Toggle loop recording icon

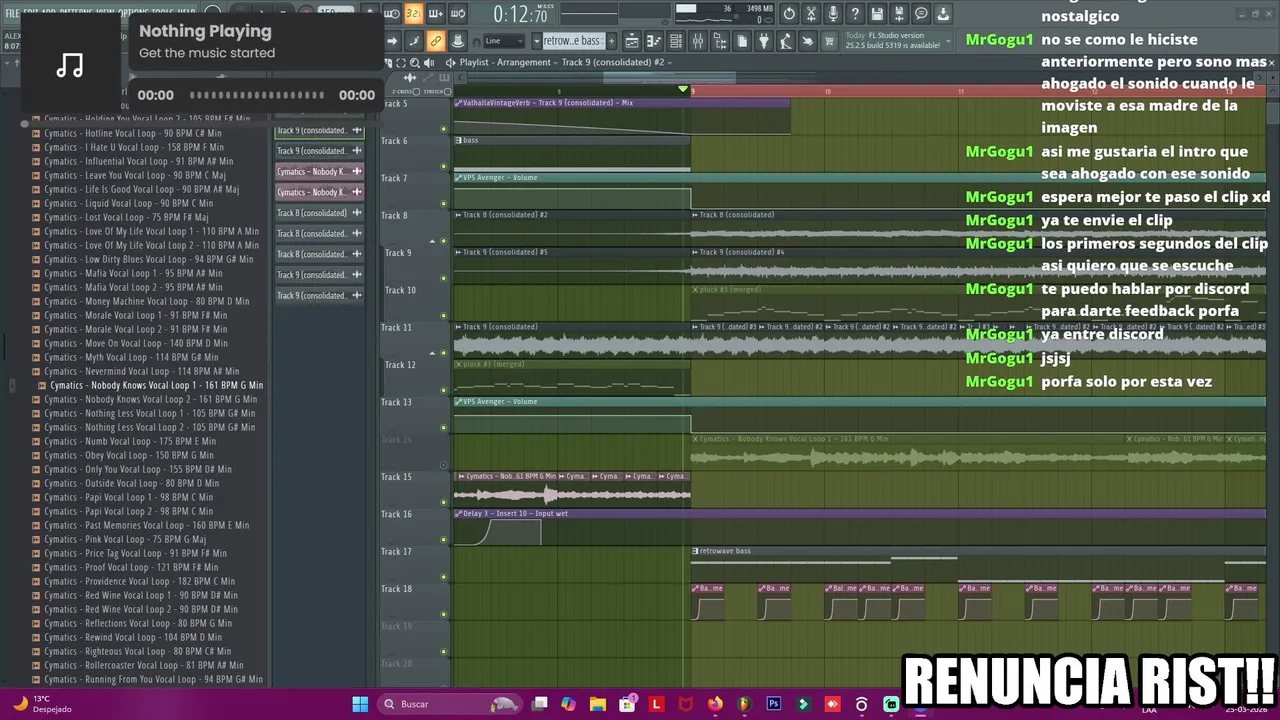(x=458, y=14)
